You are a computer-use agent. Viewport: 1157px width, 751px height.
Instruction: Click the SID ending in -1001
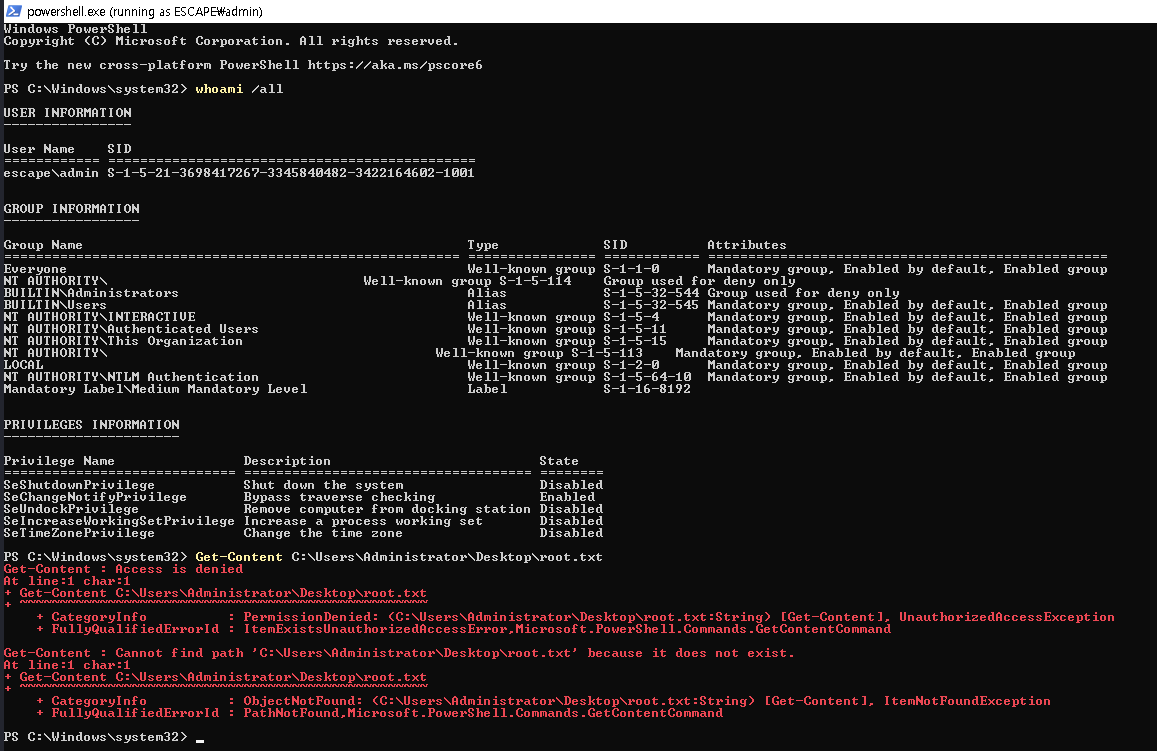pos(291,173)
